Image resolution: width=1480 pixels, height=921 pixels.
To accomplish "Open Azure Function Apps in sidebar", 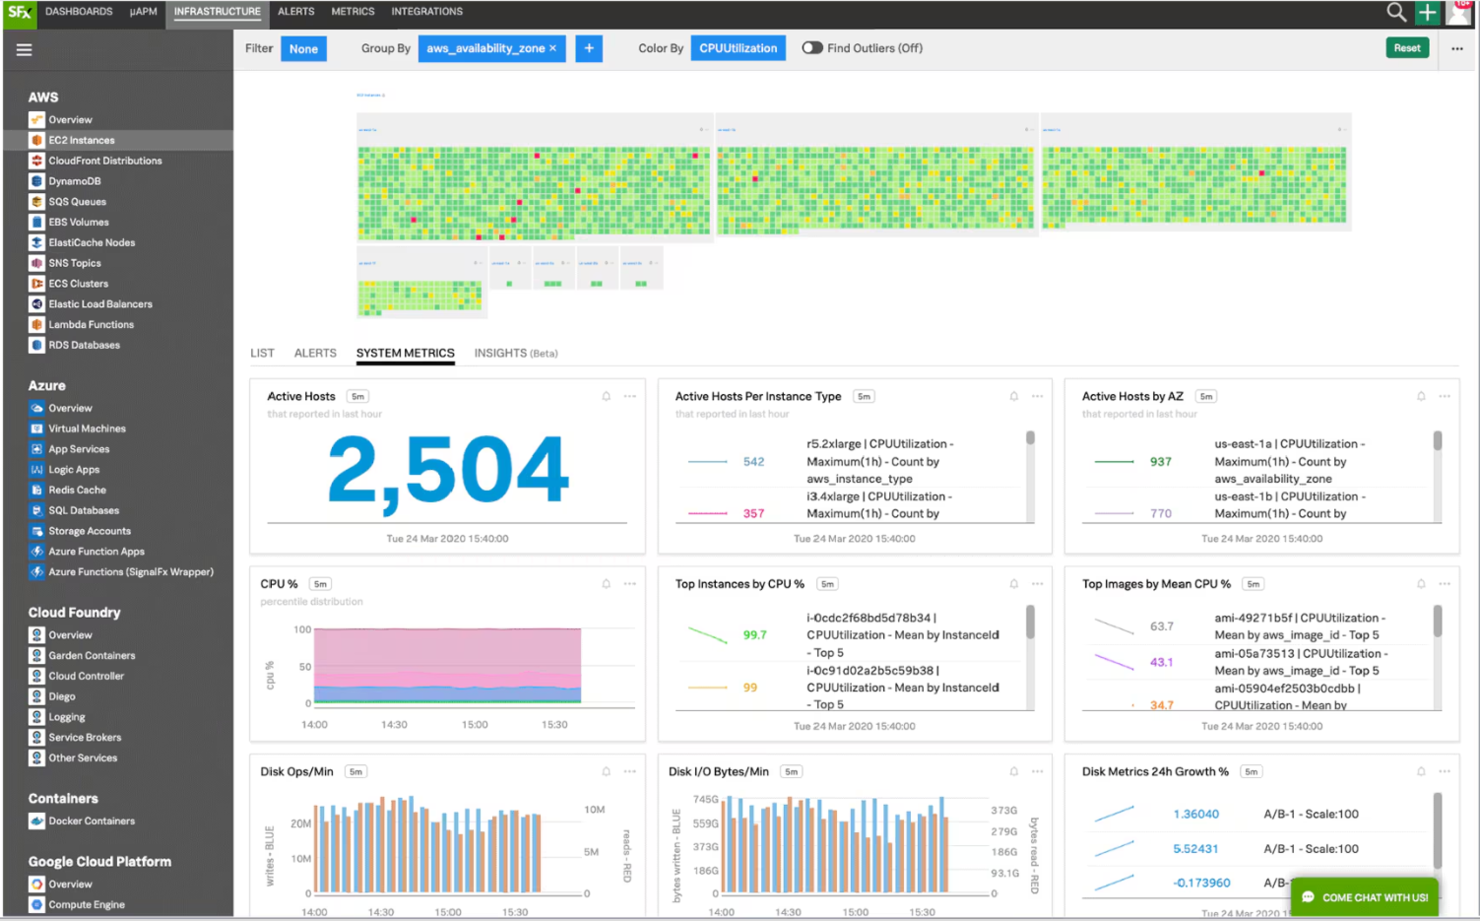I will 96,551.
